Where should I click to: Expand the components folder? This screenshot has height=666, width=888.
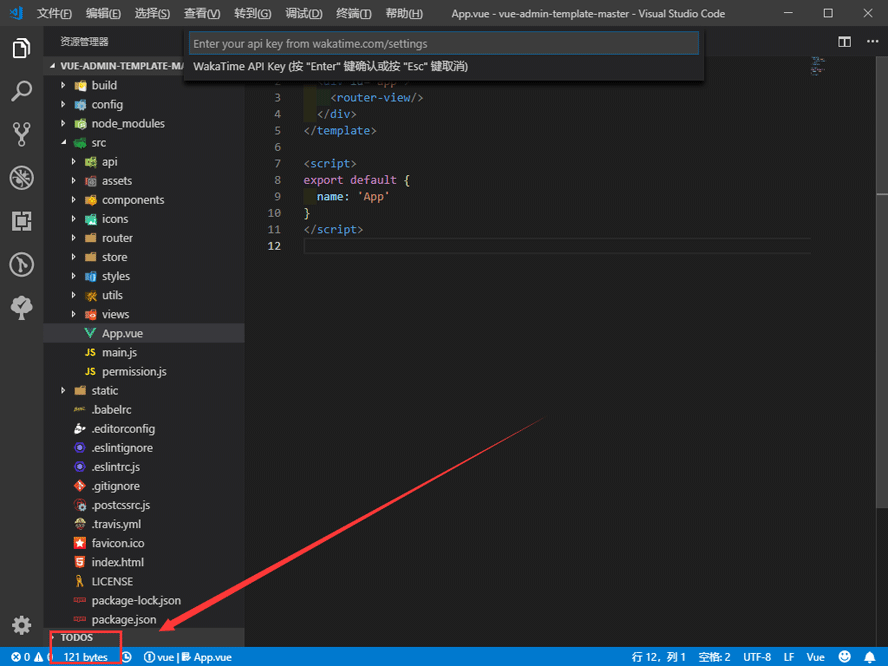pos(144,200)
